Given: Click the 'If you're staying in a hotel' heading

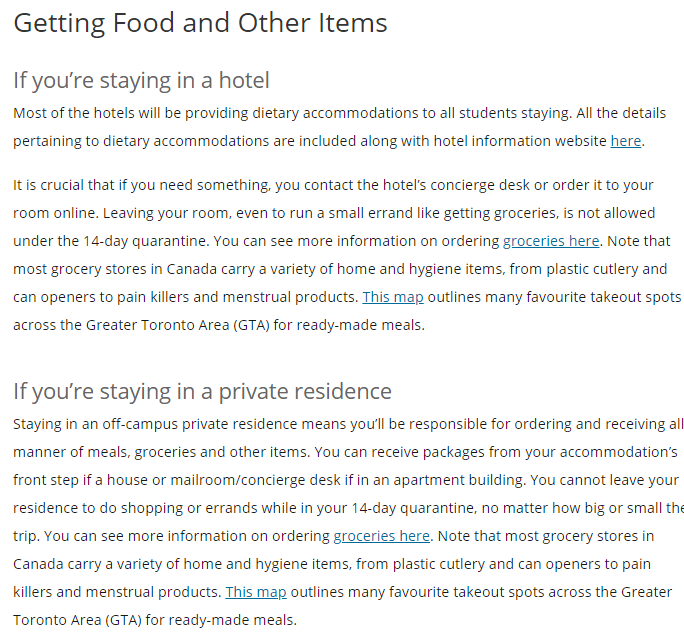Looking at the screenshot, I should coord(141,80).
